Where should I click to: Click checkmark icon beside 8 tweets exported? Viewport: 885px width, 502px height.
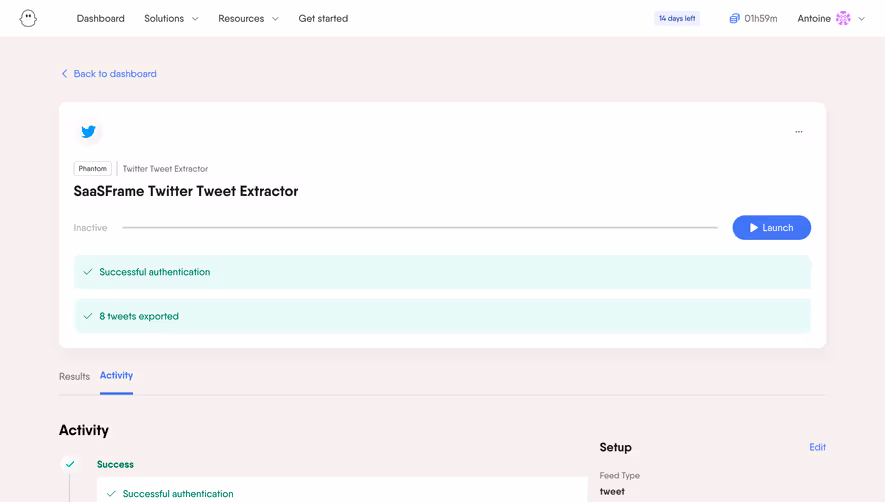(x=87, y=316)
